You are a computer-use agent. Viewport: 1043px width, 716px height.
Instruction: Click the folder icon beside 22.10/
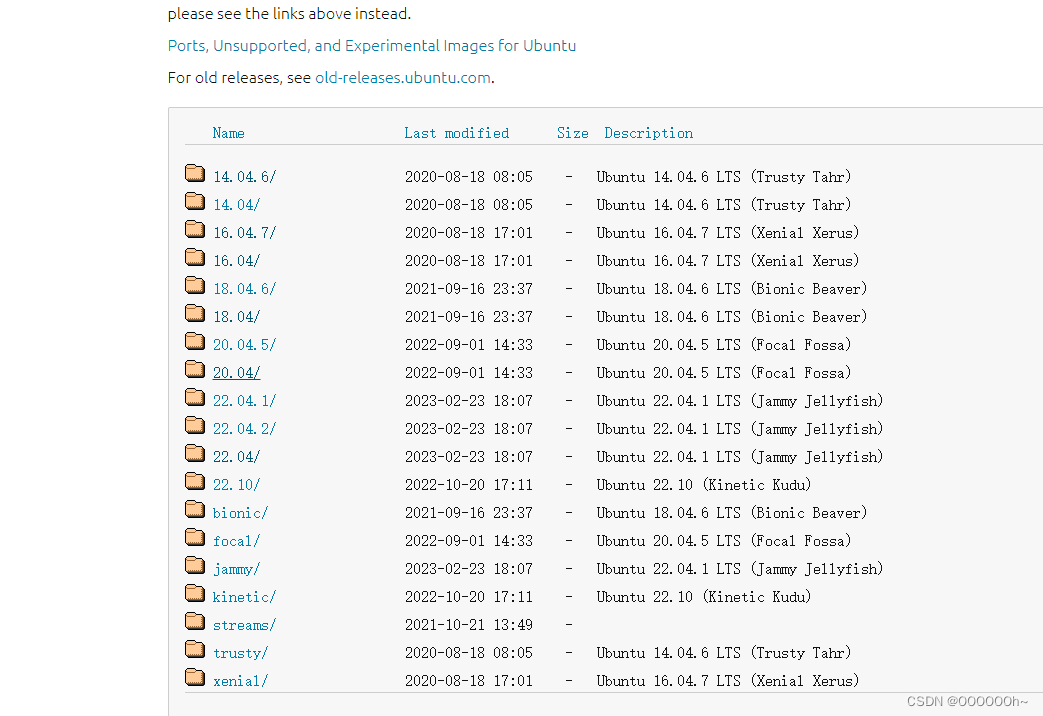tap(195, 482)
